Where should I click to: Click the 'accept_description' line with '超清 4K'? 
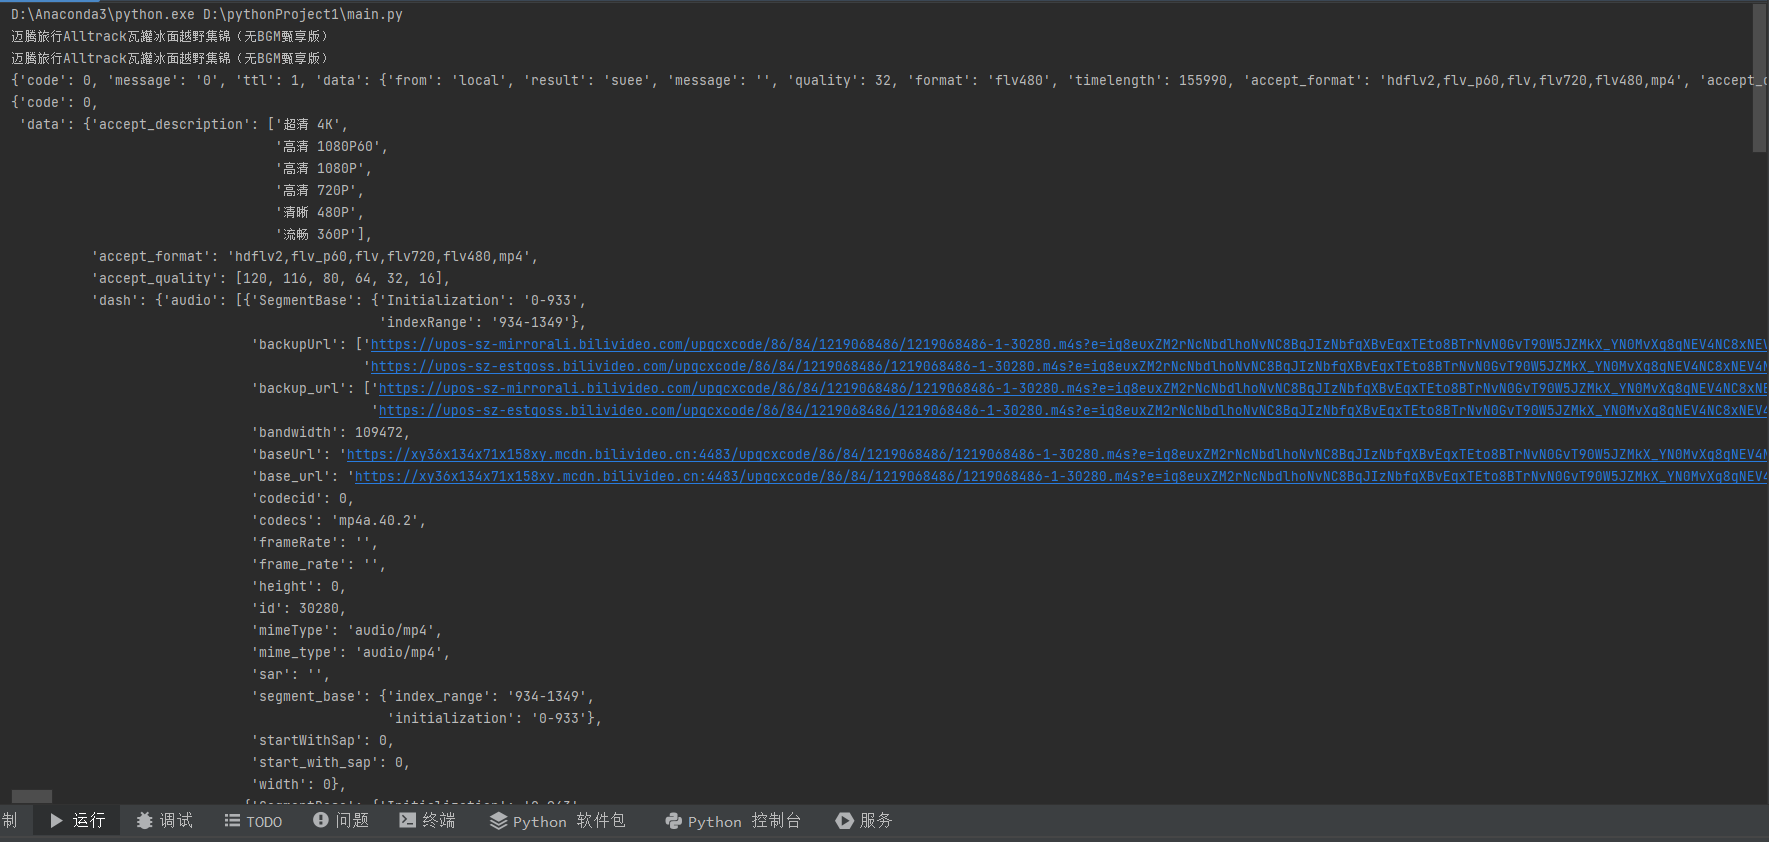pyautogui.click(x=184, y=125)
